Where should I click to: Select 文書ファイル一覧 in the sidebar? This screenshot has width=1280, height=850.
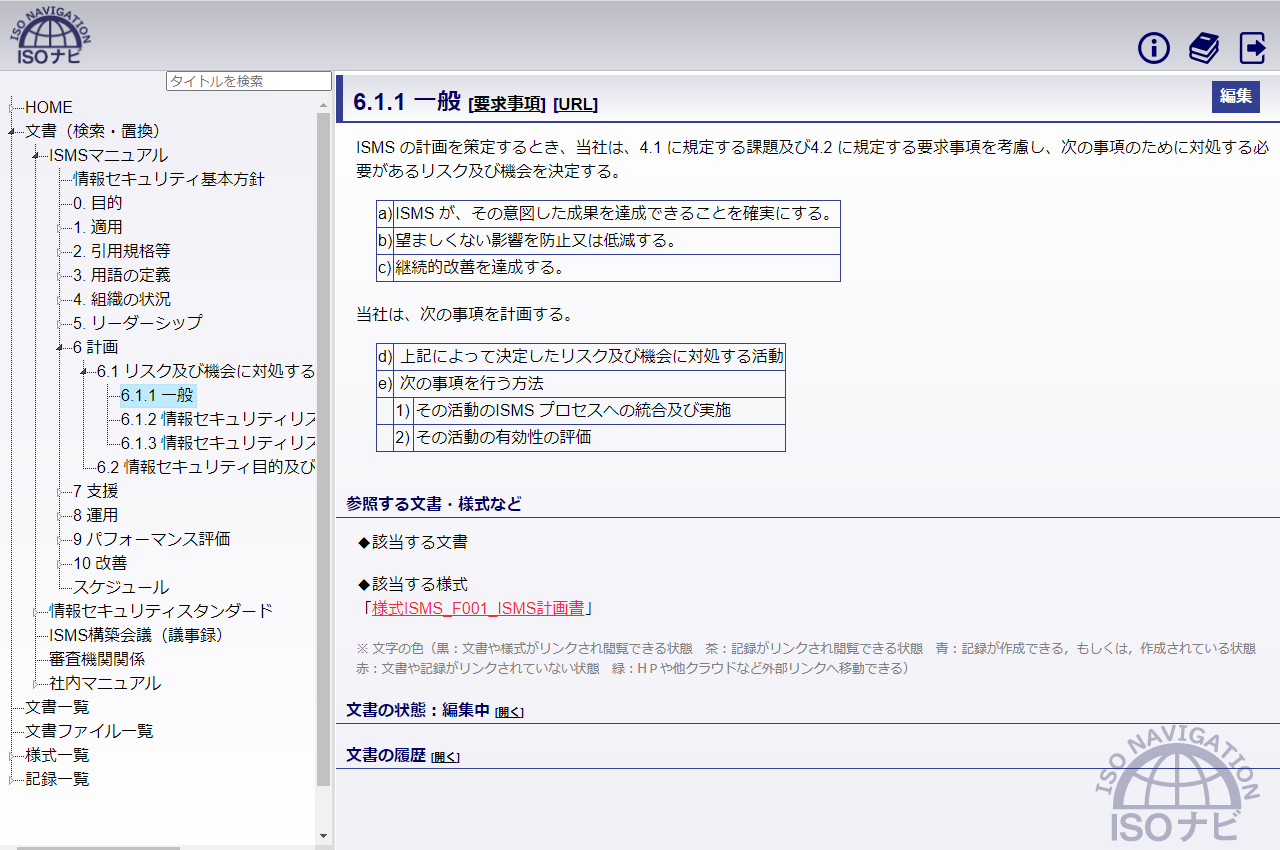[x=89, y=731]
